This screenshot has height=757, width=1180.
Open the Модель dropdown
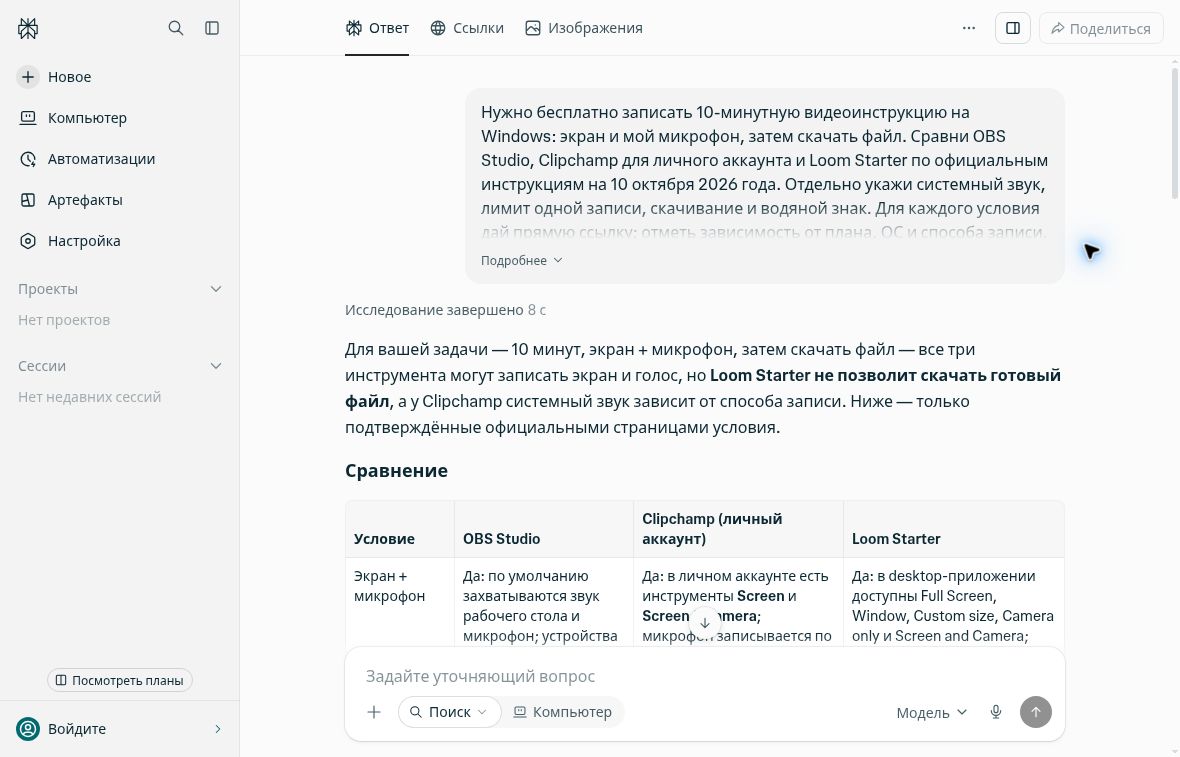click(x=931, y=713)
